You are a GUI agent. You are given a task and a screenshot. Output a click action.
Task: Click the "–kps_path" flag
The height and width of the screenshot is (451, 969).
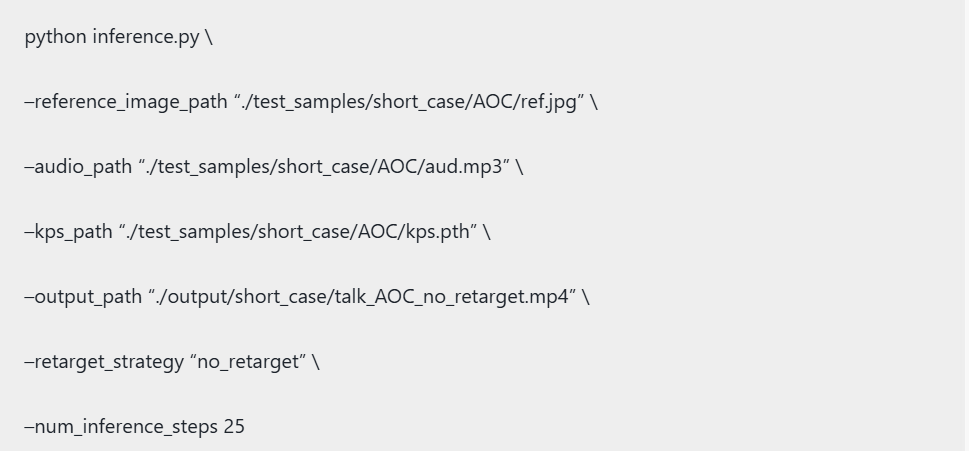tap(68, 232)
